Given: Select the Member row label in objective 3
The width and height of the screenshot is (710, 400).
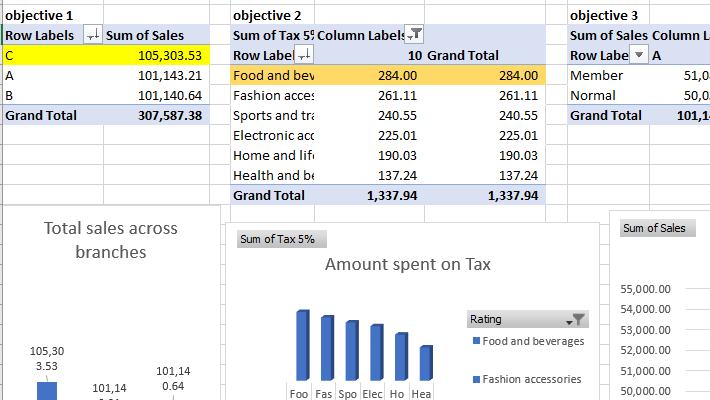Looking at the screenshot, I should click(x=596, y=75).
